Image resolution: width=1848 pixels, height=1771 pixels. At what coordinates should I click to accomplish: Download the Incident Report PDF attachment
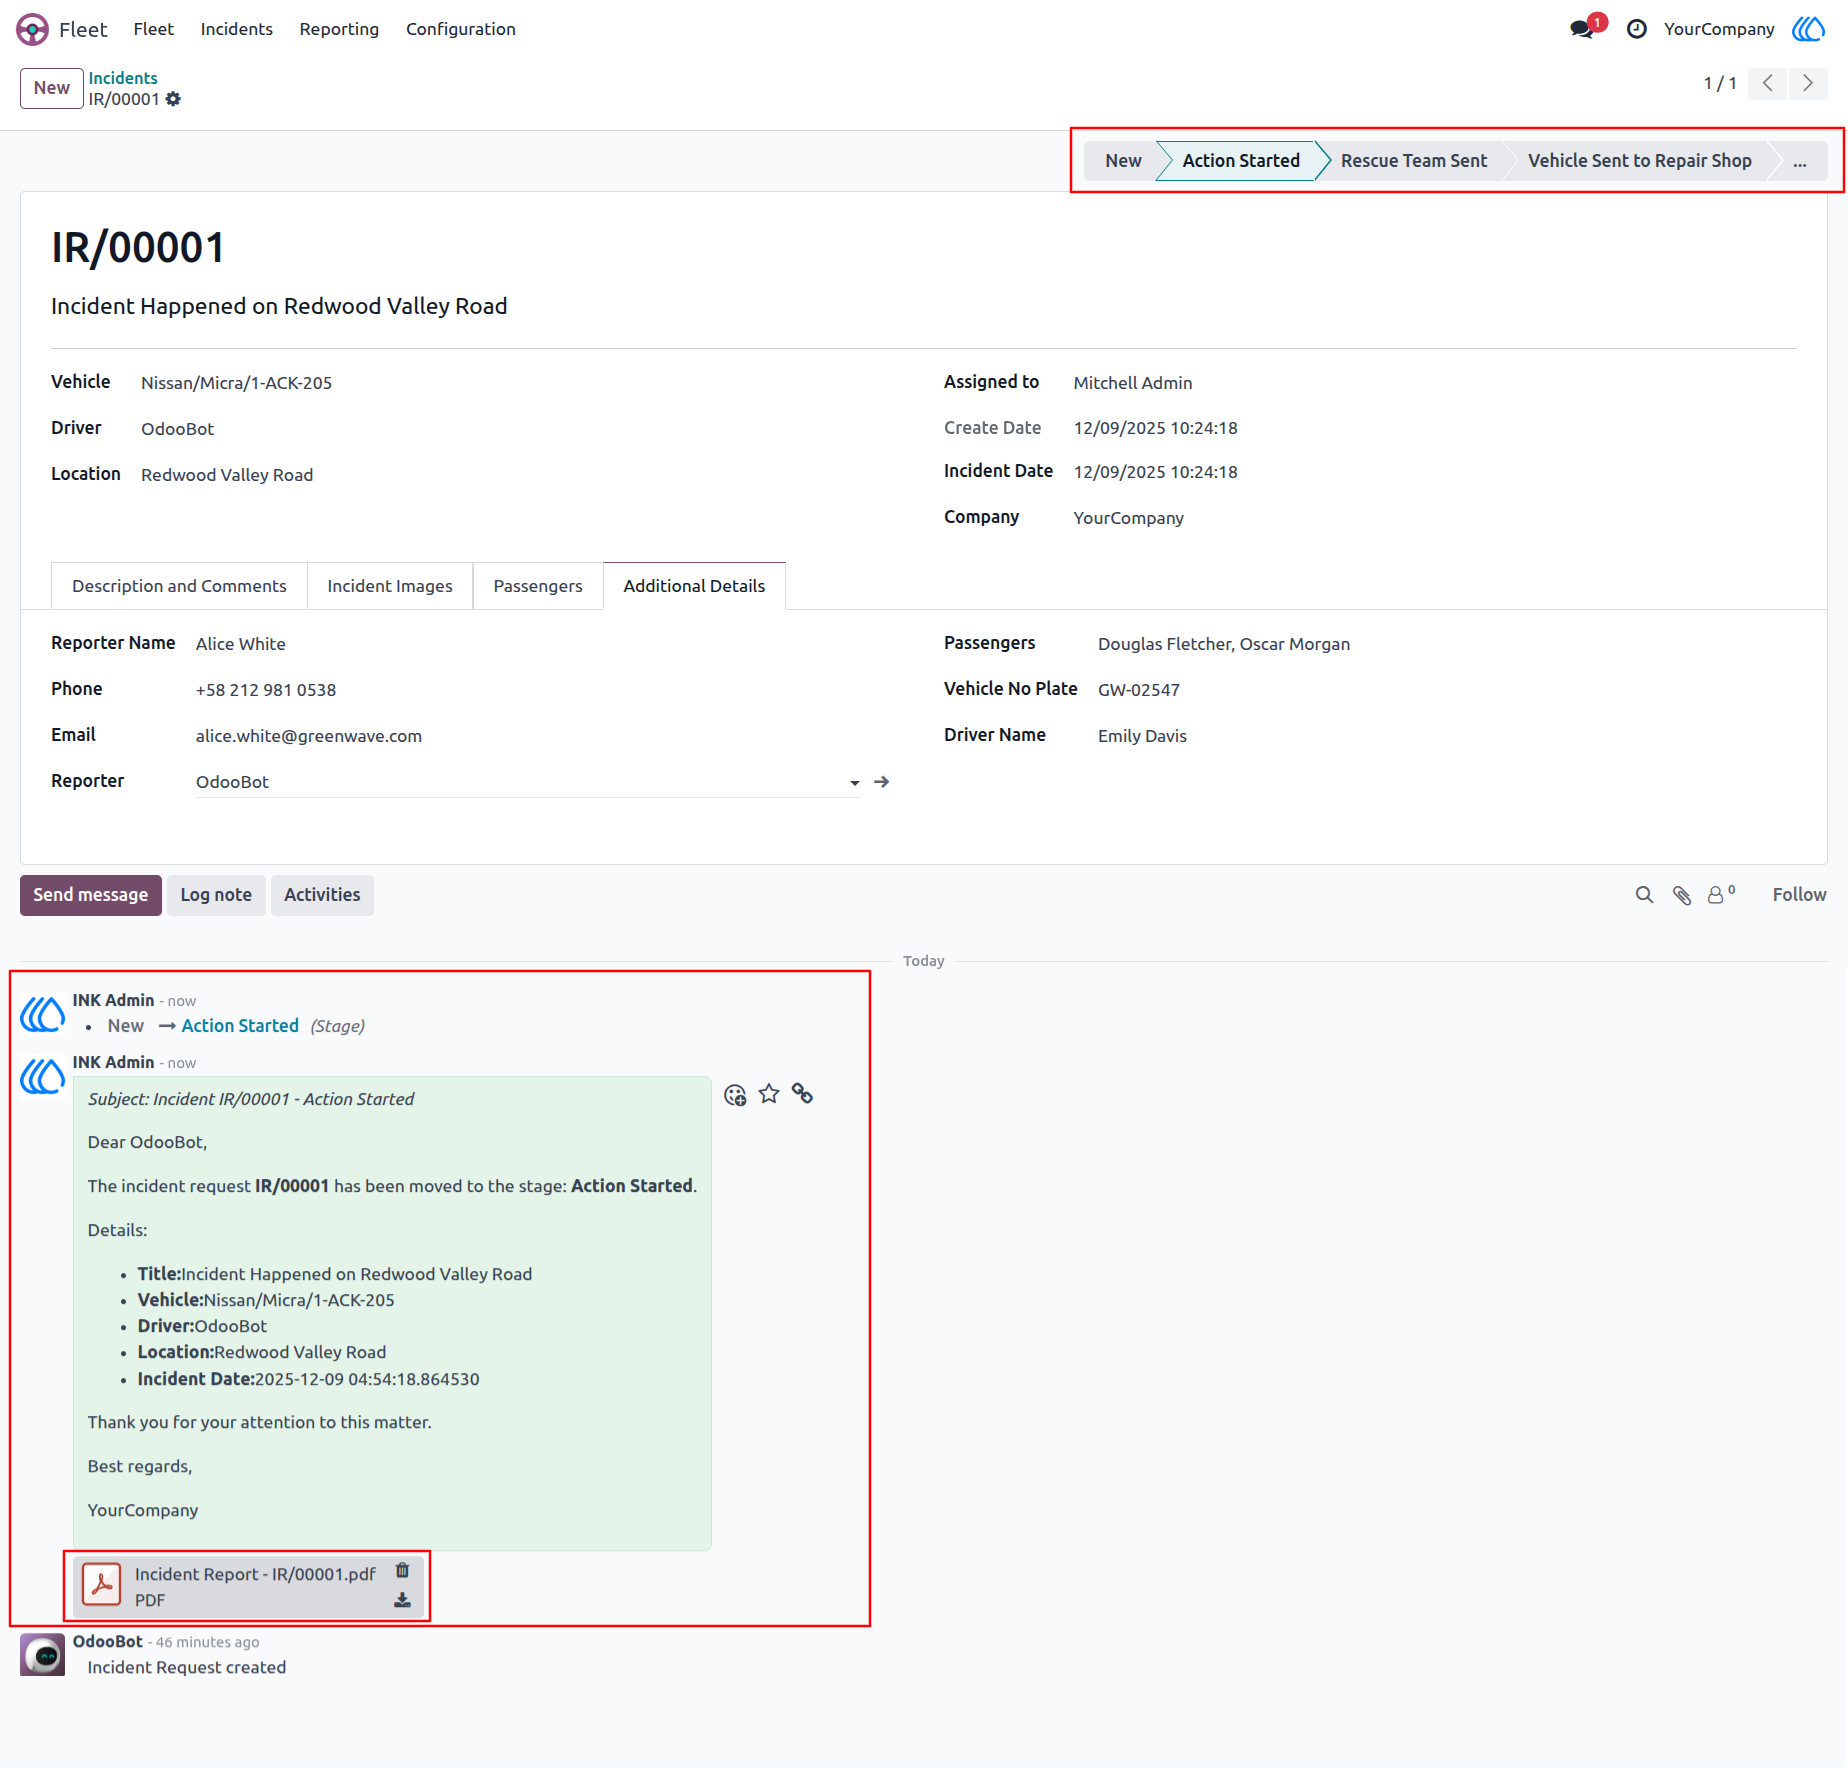402,1600
